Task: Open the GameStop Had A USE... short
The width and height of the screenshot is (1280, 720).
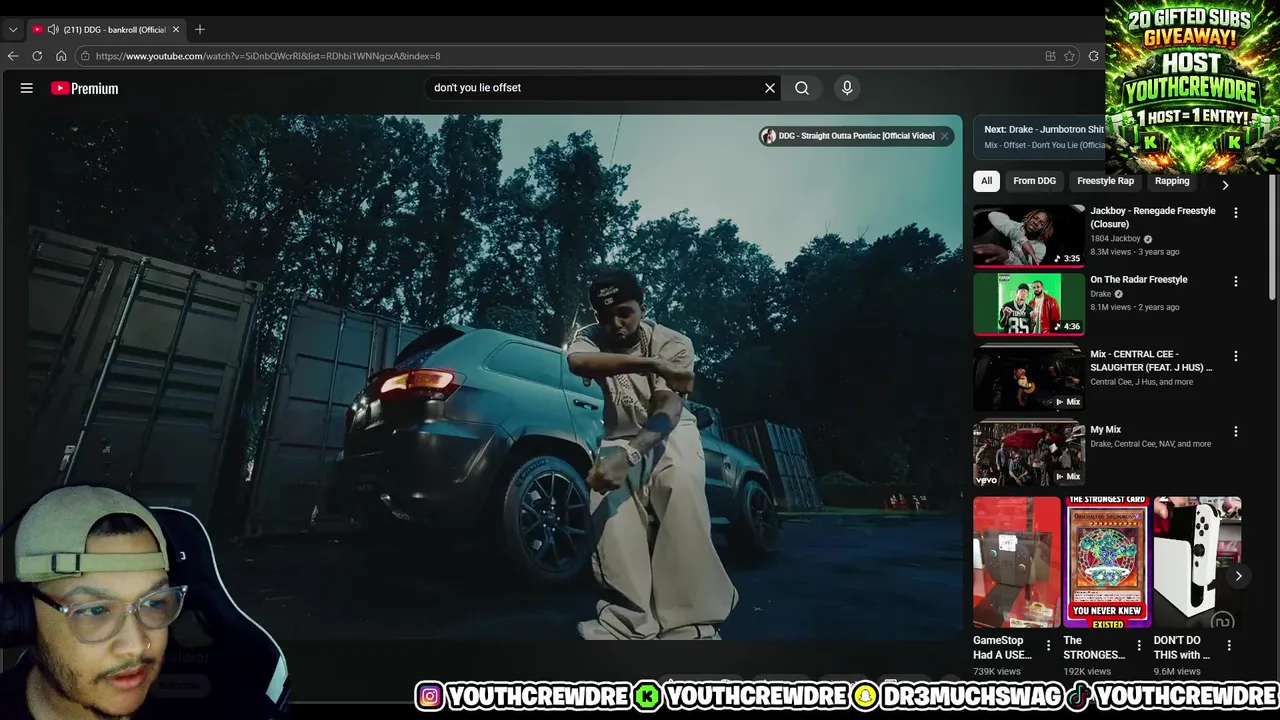Action: 1016,562
